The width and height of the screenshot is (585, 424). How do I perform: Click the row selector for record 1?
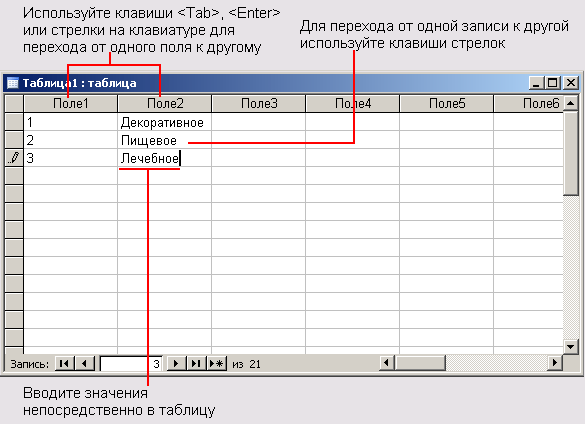point(14,122)
